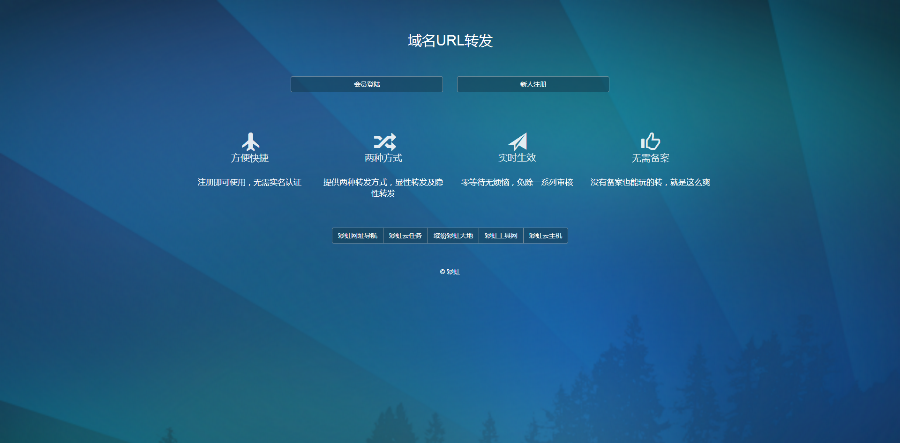Click the © copyright text in the footer
900x443 pixels.
[450, 272]
